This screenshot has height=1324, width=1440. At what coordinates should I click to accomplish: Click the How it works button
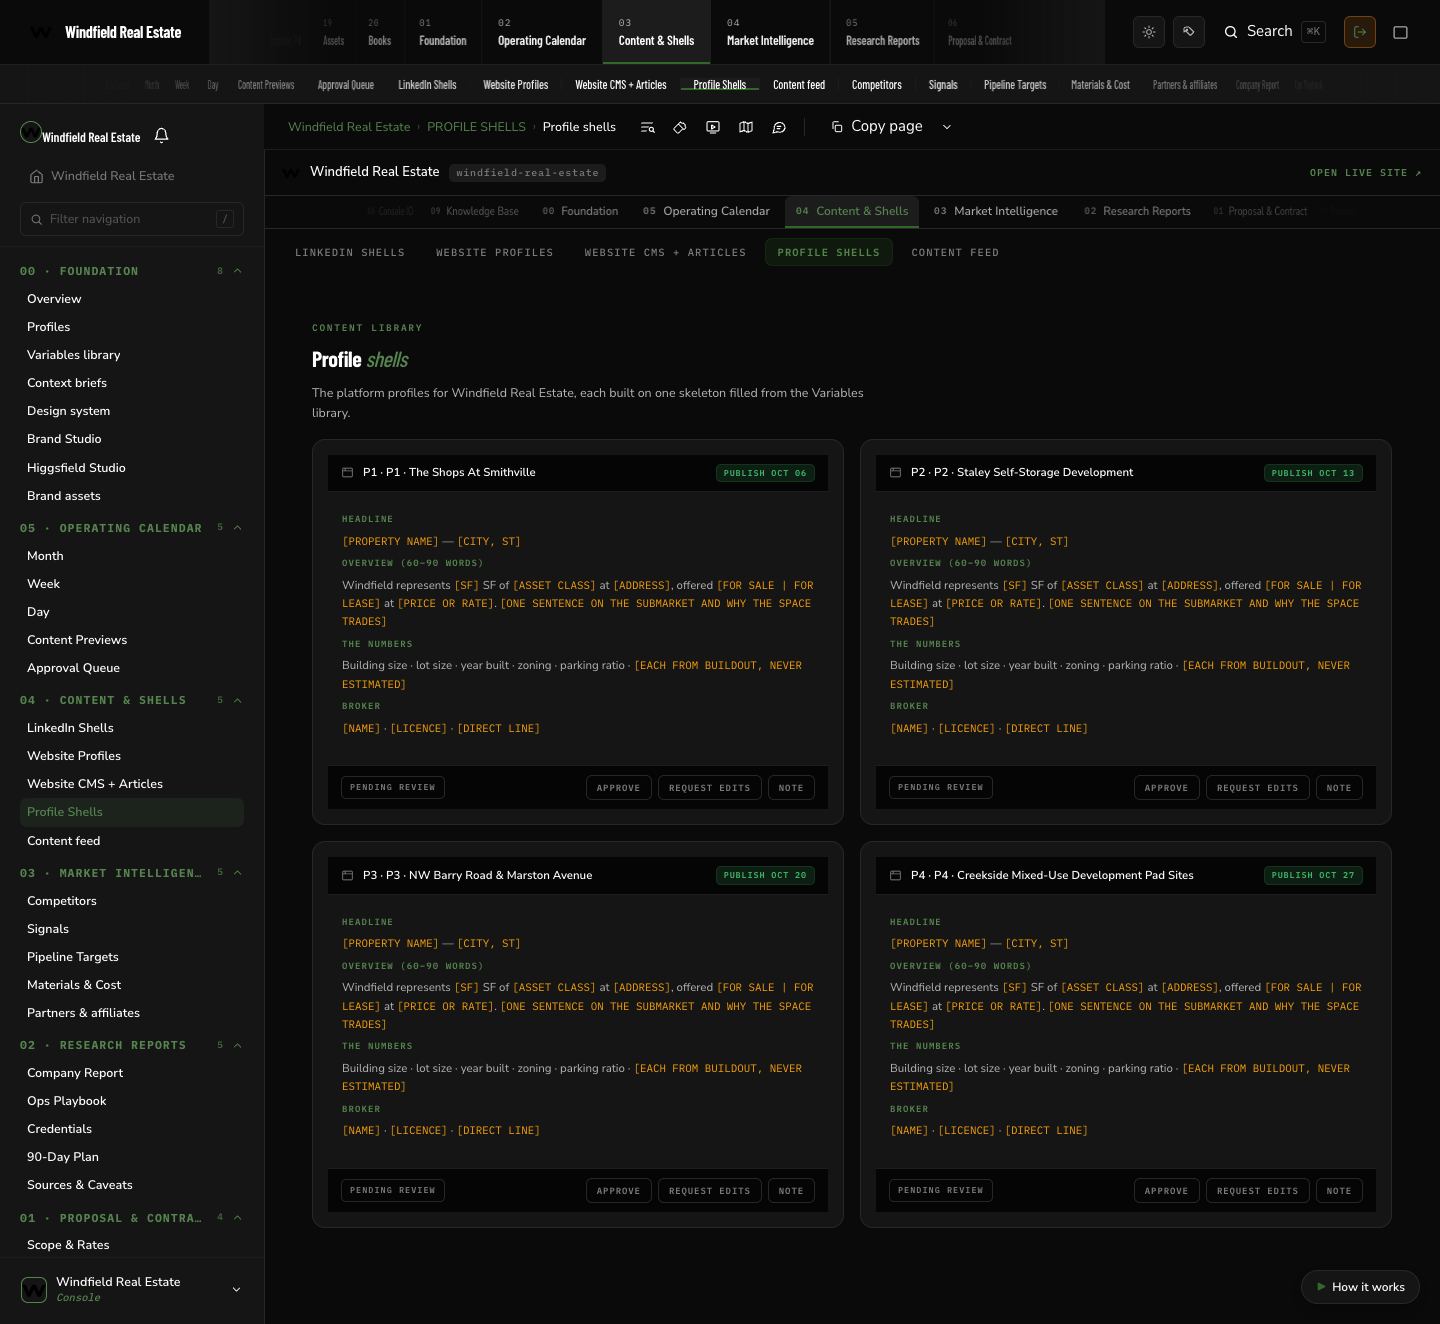(x=1360, y=1287)
